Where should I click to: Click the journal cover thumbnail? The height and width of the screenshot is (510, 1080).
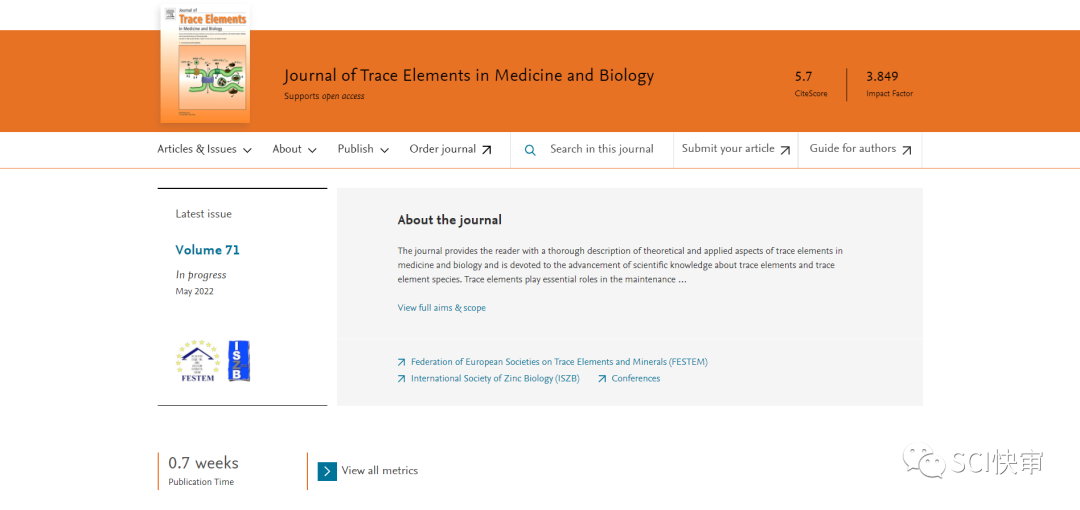205,65
